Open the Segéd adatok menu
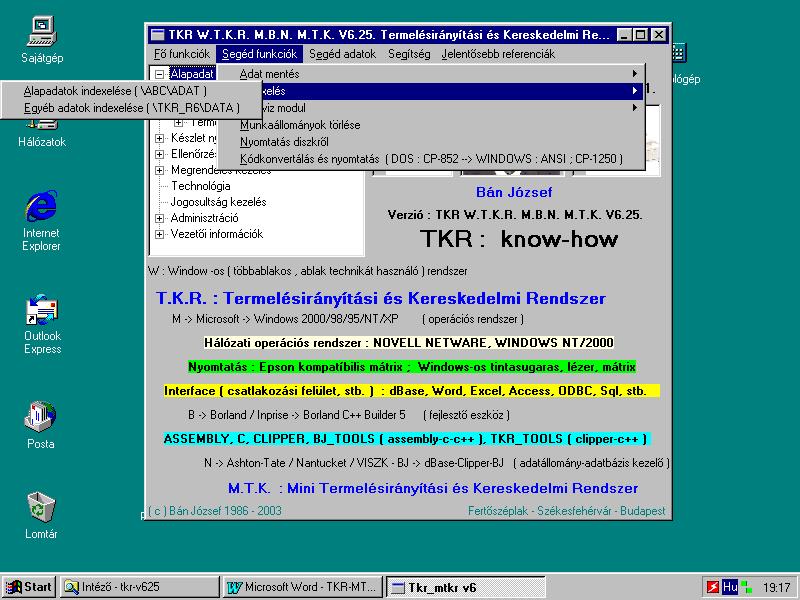This screenshot has height=600, width=800. click(x=342, y=54)
